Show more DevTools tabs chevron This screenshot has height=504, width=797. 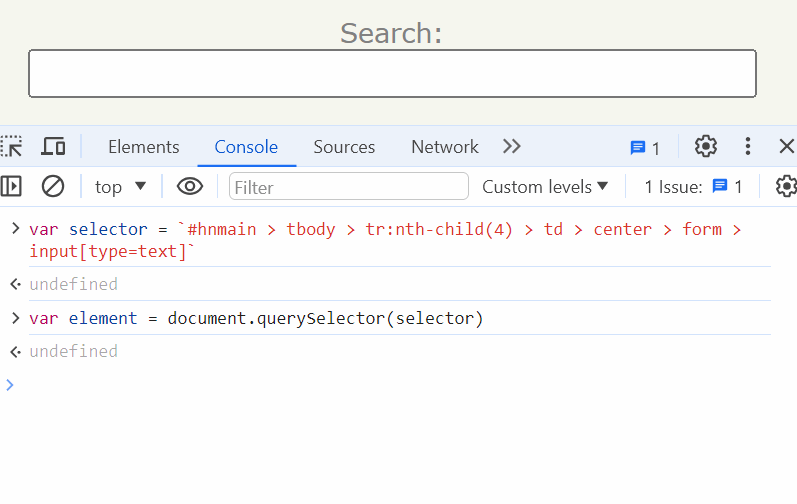pyautogui.click(x=512, y=147)
